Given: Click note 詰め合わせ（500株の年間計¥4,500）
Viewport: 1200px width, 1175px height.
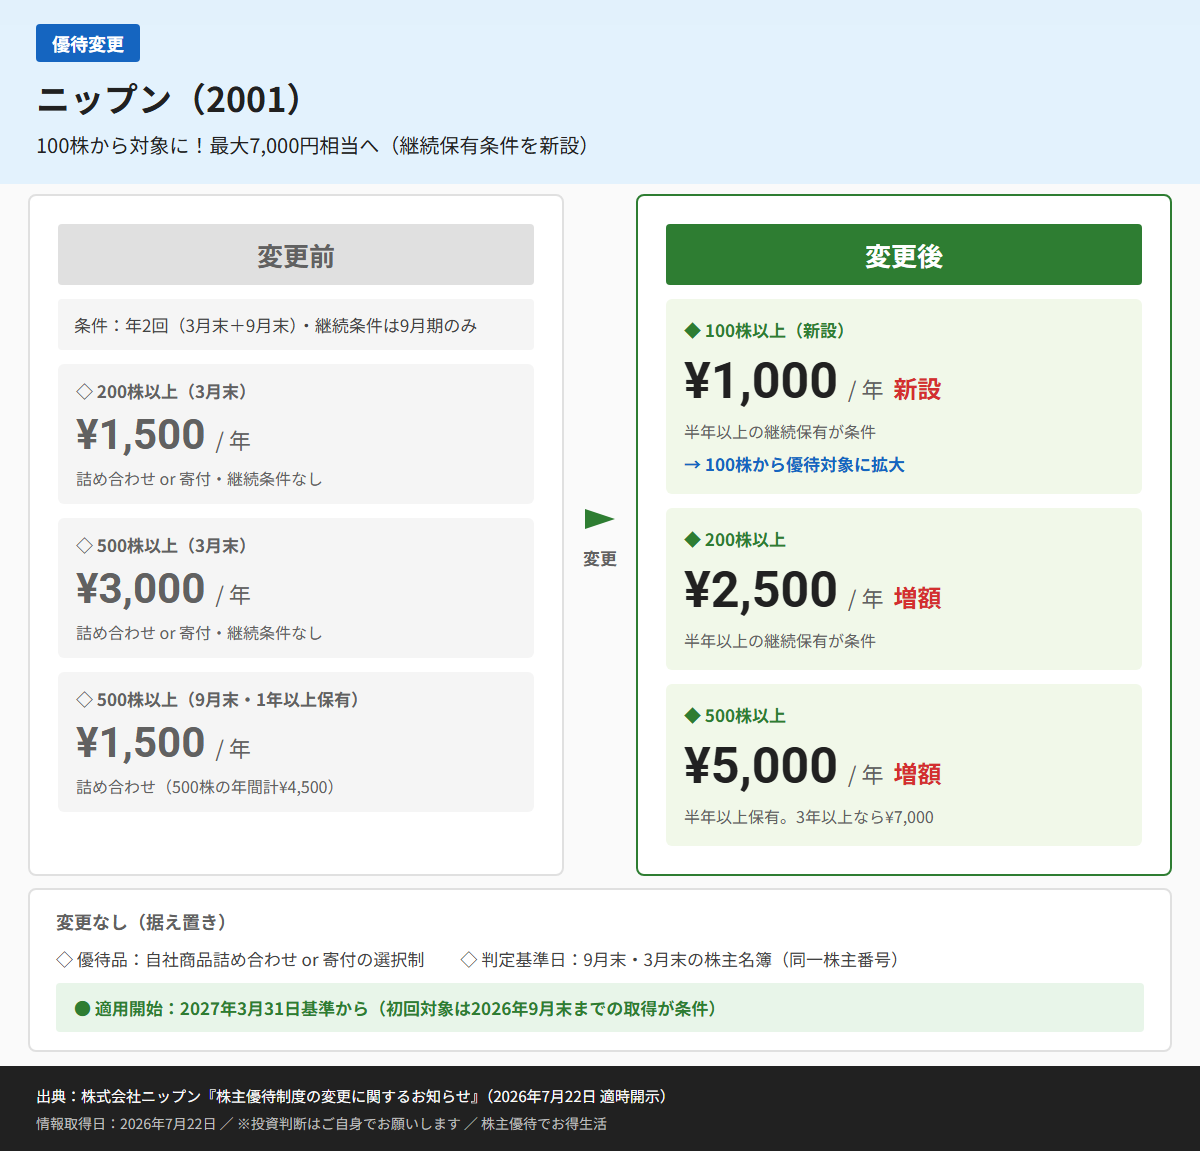Looking at the screenshot, I should [206, 787].
